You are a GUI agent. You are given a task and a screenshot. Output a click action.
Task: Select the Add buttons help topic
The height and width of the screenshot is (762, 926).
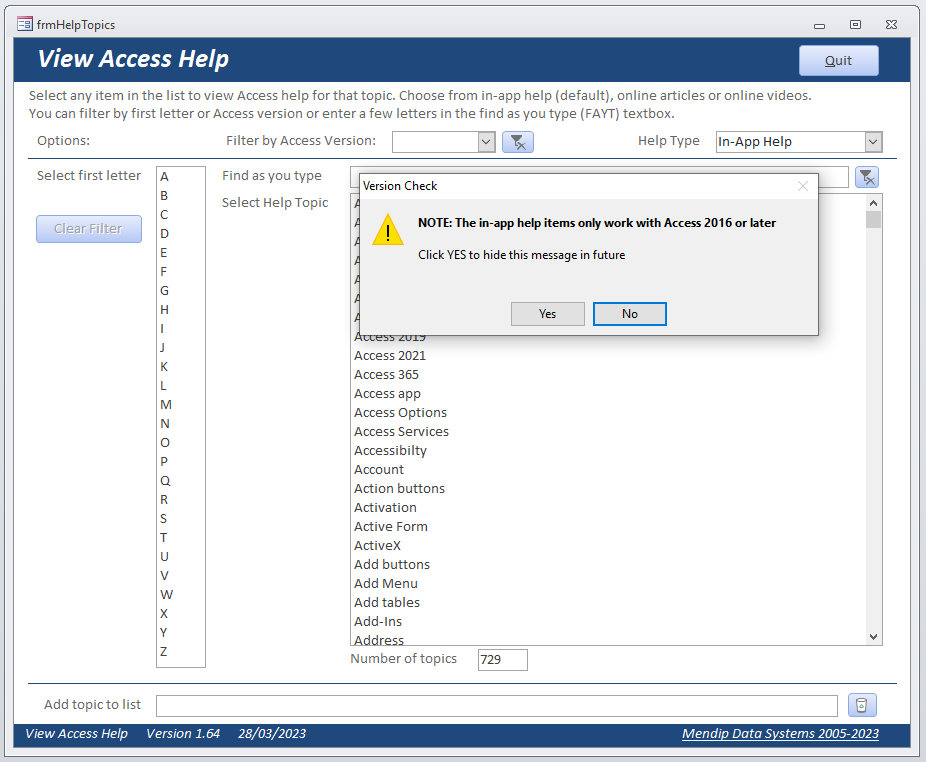click(x=392, y=564)
